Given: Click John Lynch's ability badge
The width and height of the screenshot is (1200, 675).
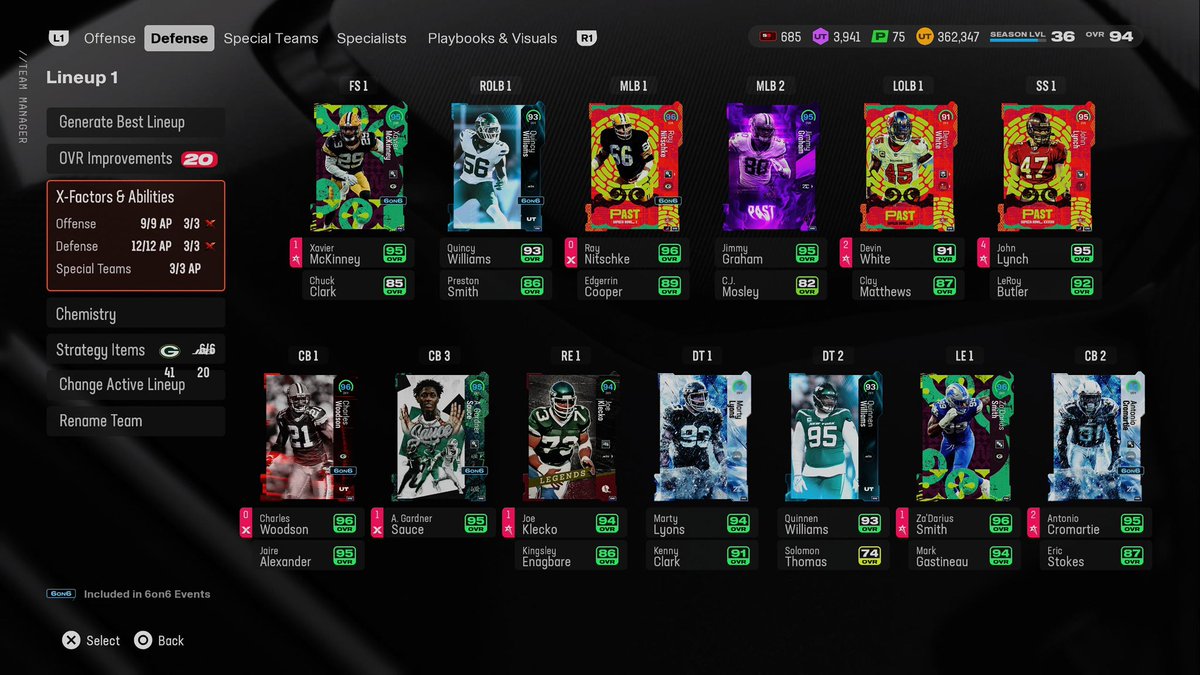Looking at the screenshot, I should tap(984, 253).
